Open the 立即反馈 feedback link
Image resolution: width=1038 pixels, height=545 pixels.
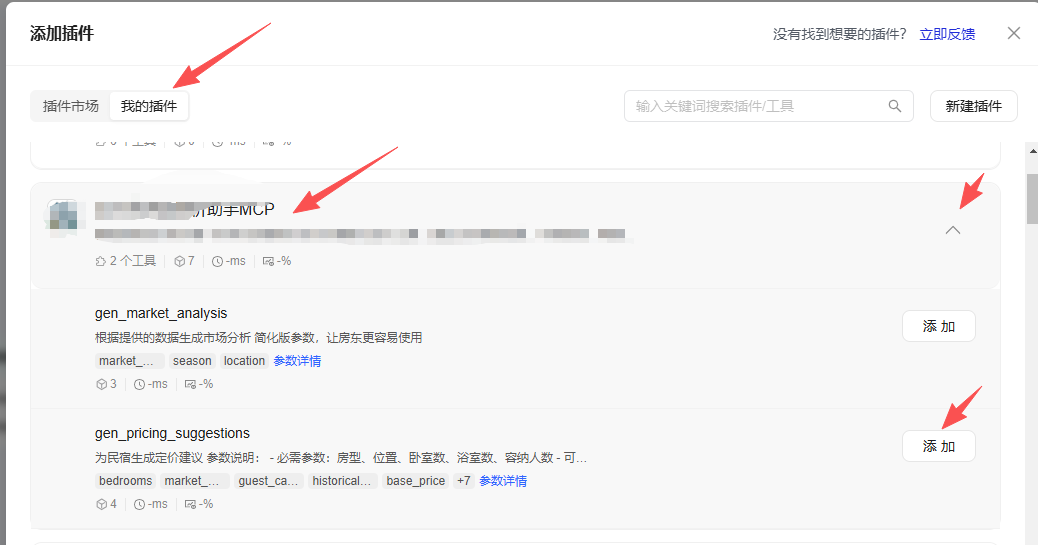click(947, 34)
